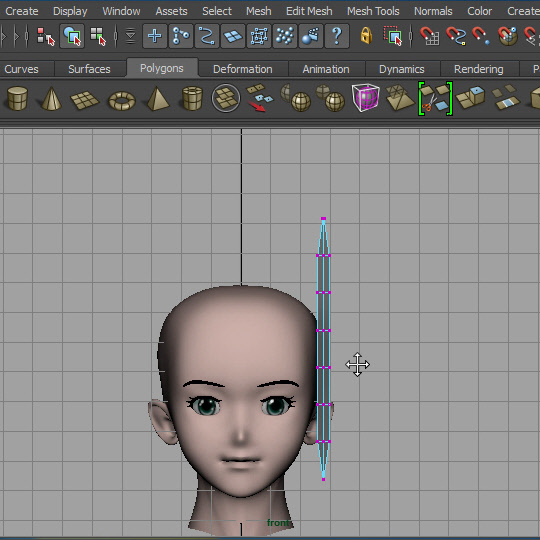Open the Mesh Tools menu

click(373, 11)
